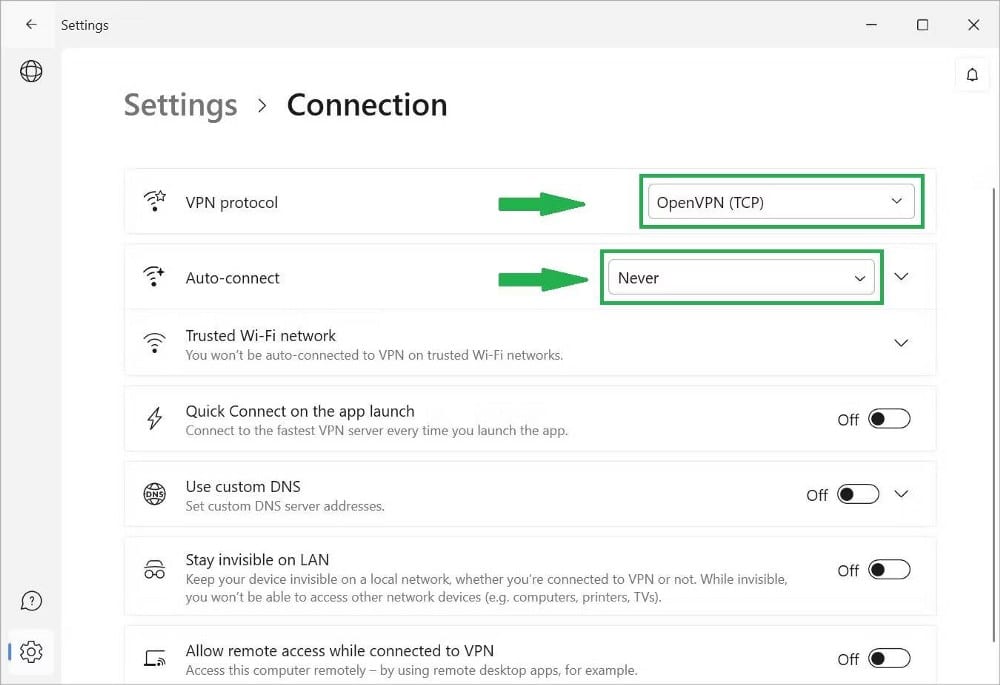This screenshot has height=685, width=1000.
Task: Click the vertical scrollbar on the right
Action: (994, 415)
